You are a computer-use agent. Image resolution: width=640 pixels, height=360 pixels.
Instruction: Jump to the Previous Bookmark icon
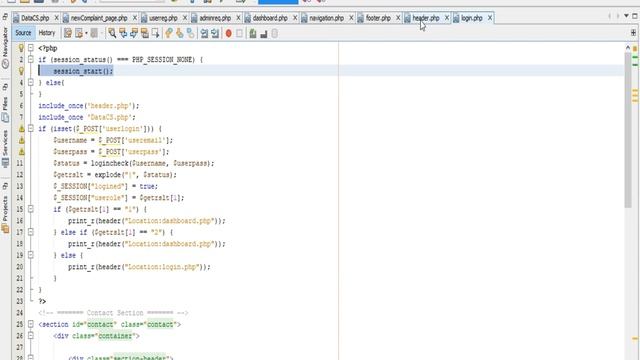169,33
